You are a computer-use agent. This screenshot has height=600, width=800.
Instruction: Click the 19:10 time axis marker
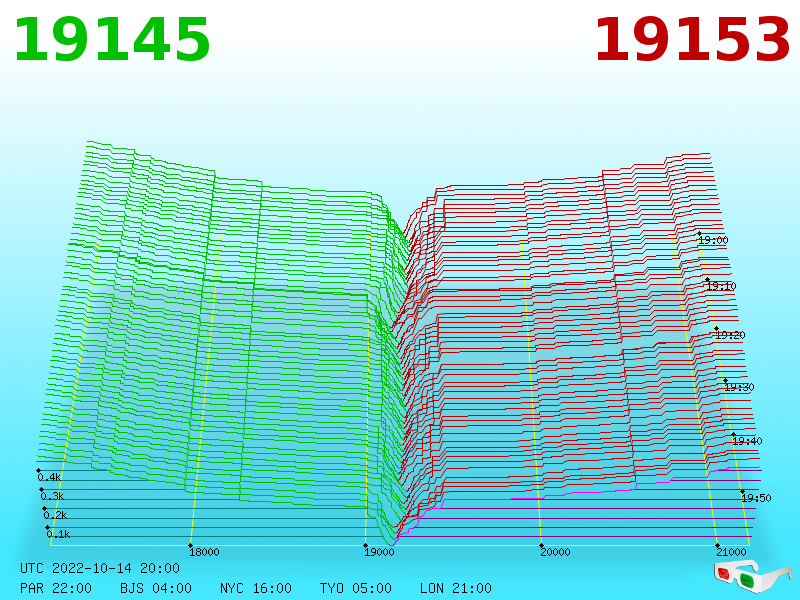721,286
